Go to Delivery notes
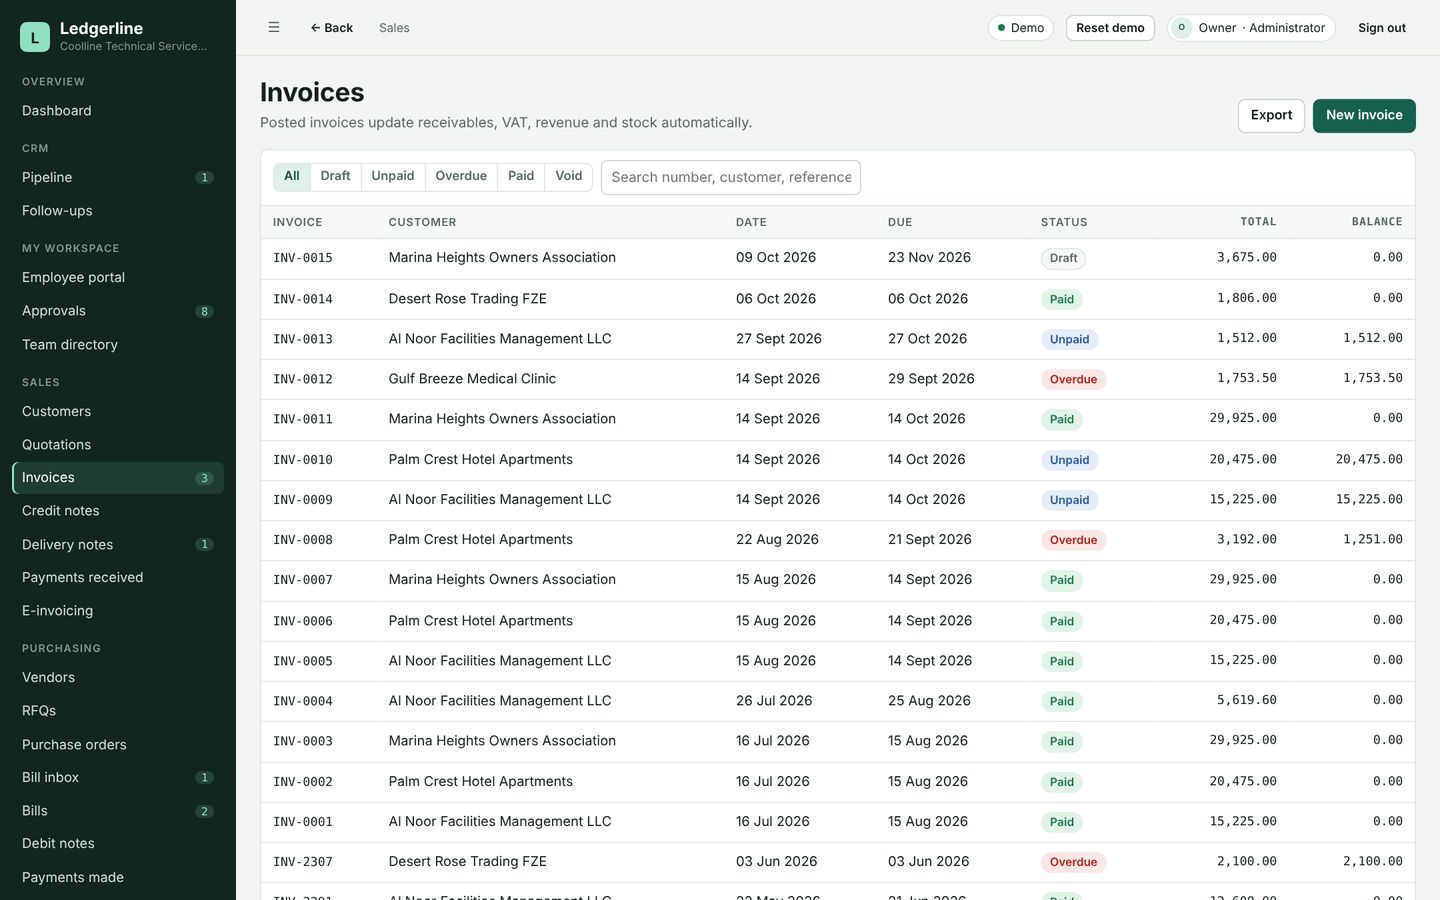The image size is (1440, 900). pyautogui.click(x=118, y=545)
